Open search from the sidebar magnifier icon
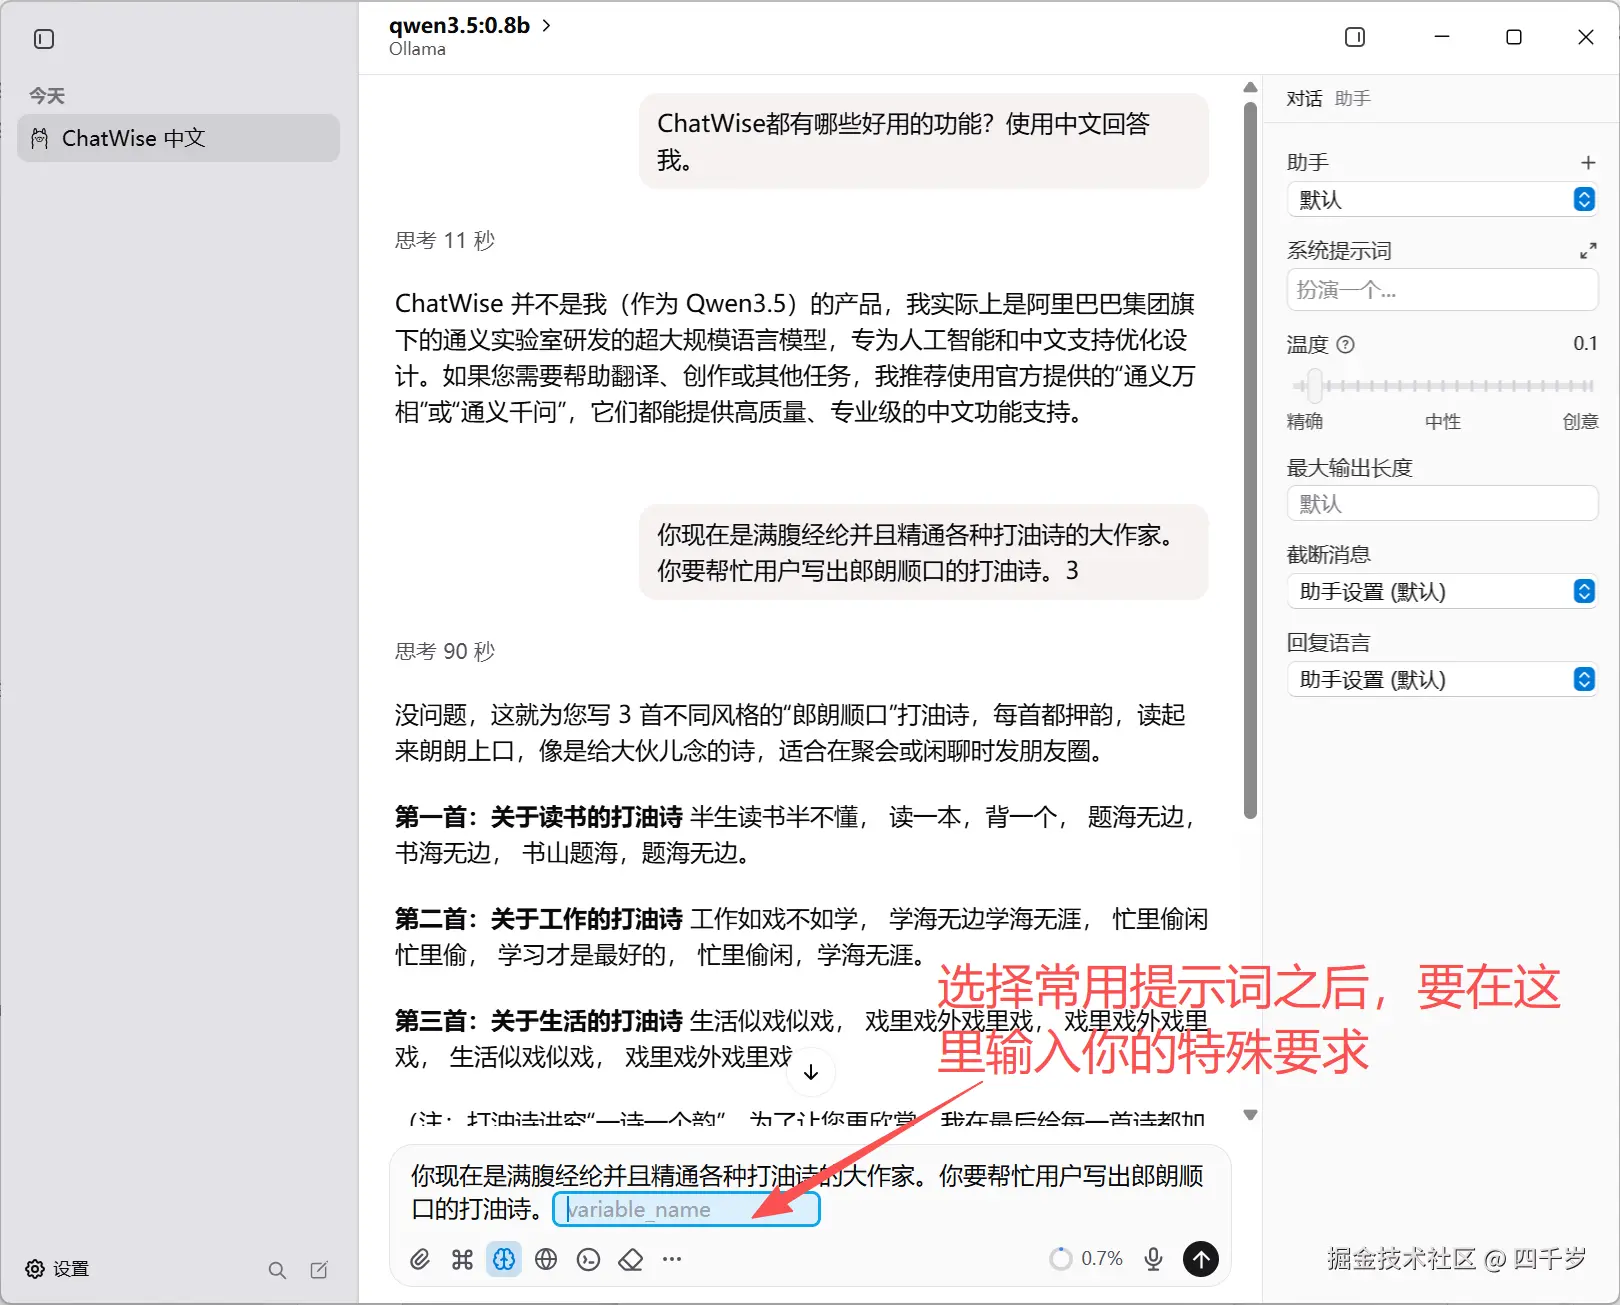 pyautogui.click(x=277, y=1270)
